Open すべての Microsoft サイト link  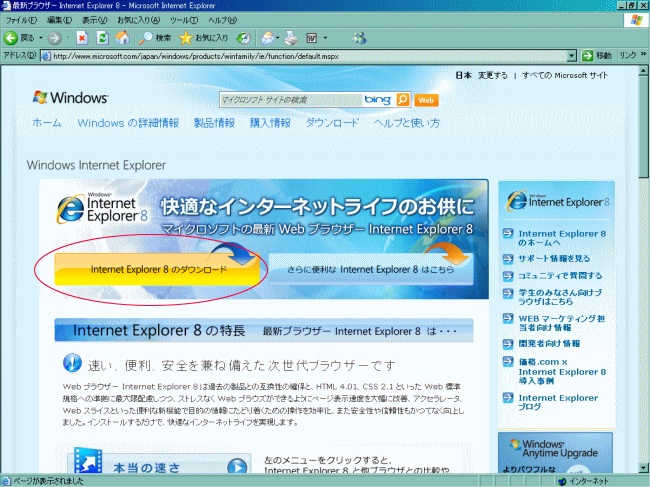(565, 75)
